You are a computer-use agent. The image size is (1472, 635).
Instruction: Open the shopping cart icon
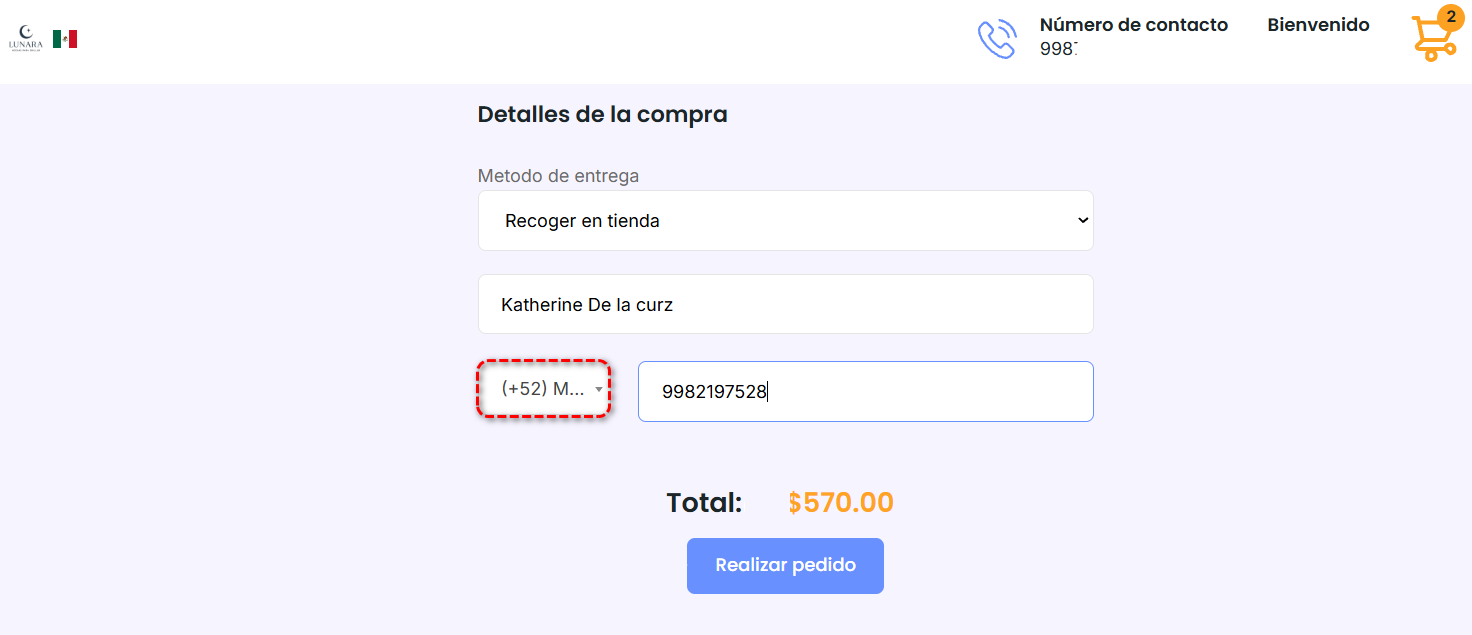pos(1432,39)
